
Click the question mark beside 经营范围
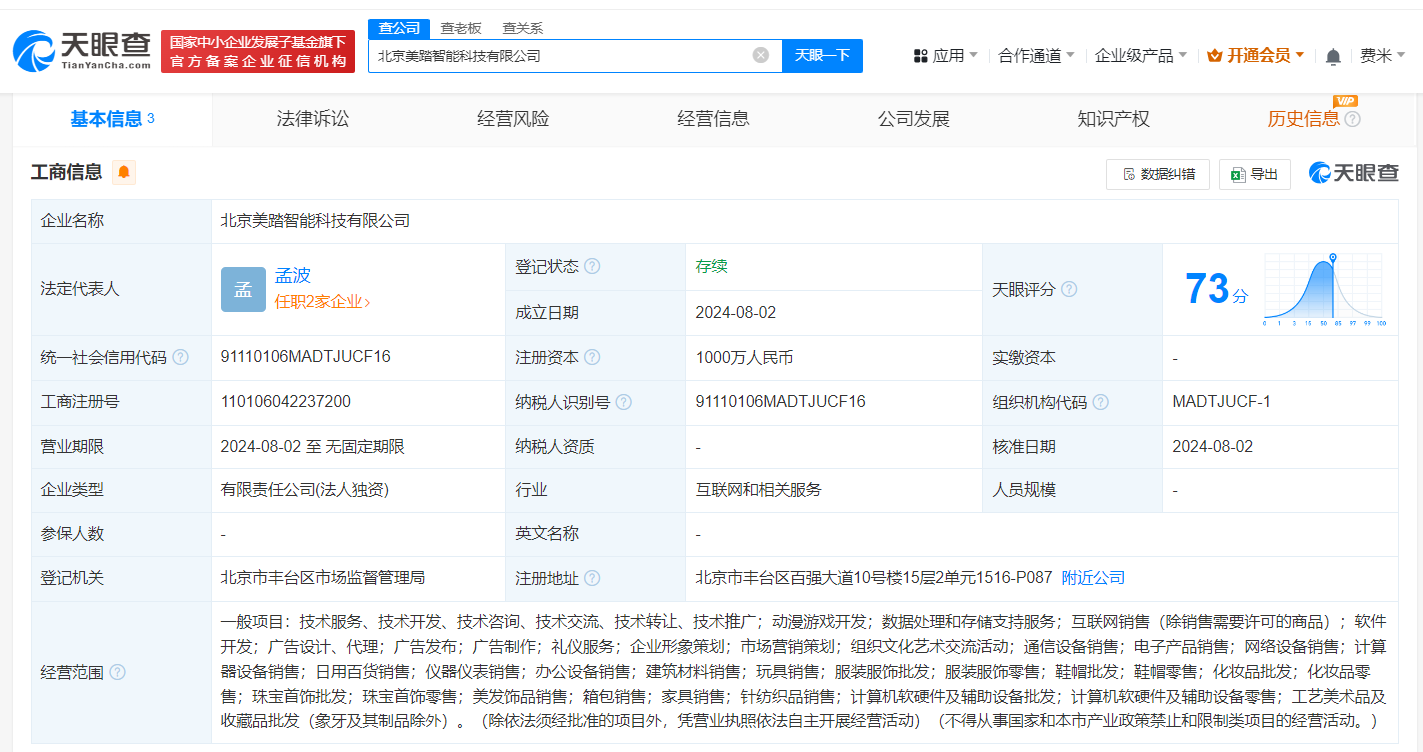pyautogui.click(x=118, y=672)
